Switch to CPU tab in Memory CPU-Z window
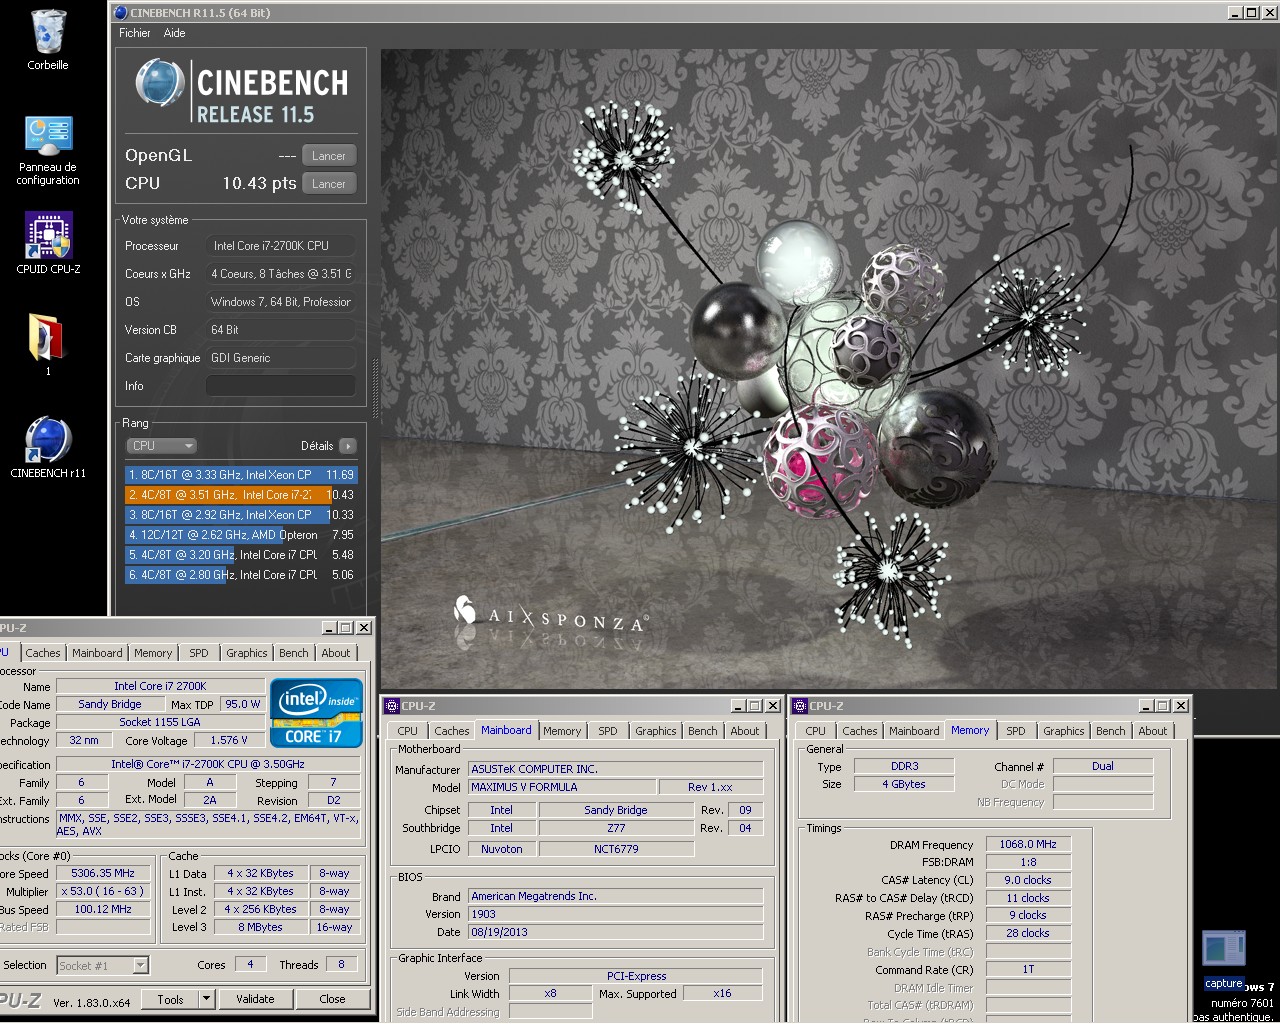Image resolution: width=1280 pixels, height=1024 pixels. pos(816,731)
